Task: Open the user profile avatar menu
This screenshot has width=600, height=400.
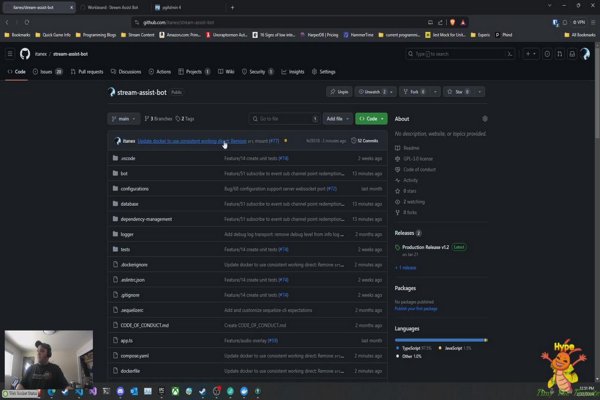Action: click(x=585, y=54)
